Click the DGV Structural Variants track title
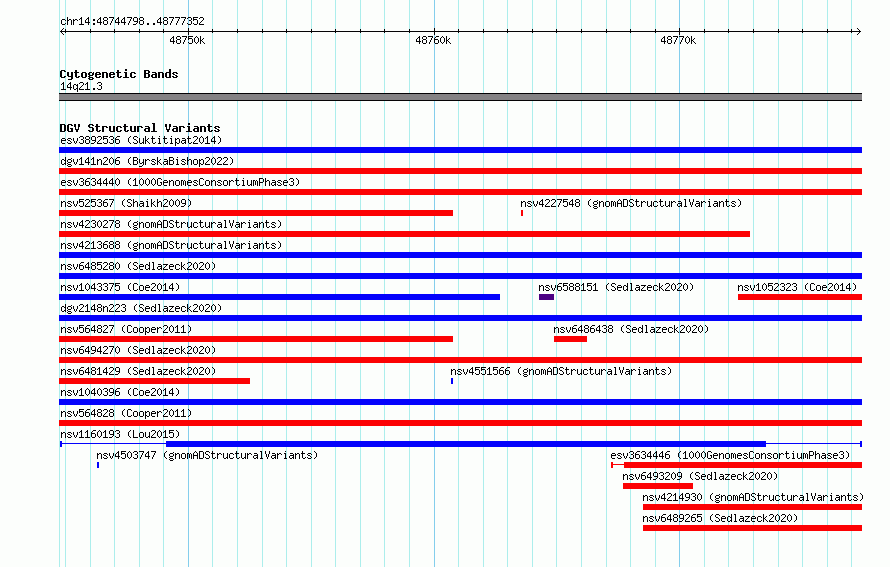890x567 pixels. pyautogui.click(x=140, y=128)
